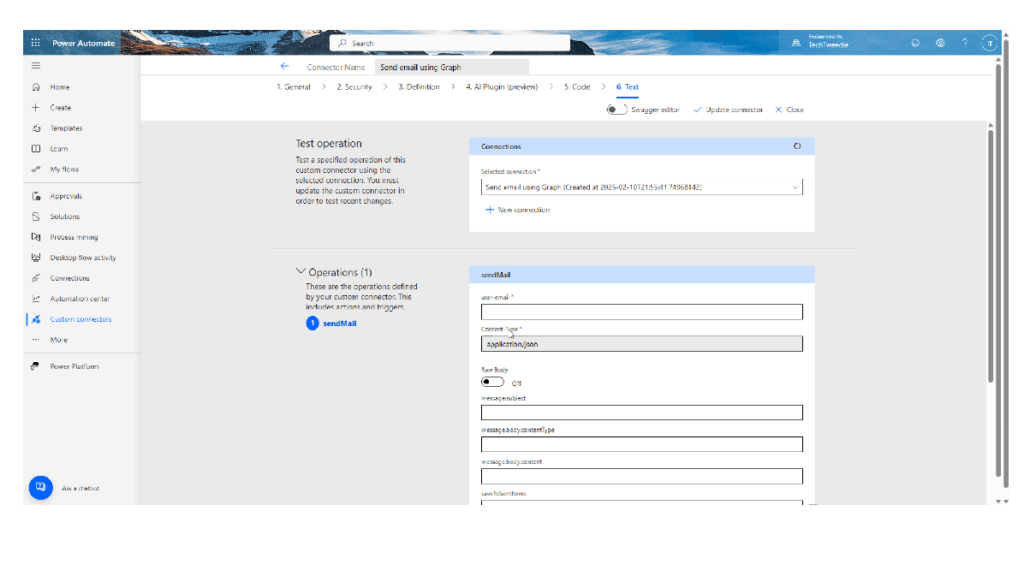Viewport: 1024px width, 588px height.
Task: Collapse the left navigation hamburger menu
Action: point(36,65)
